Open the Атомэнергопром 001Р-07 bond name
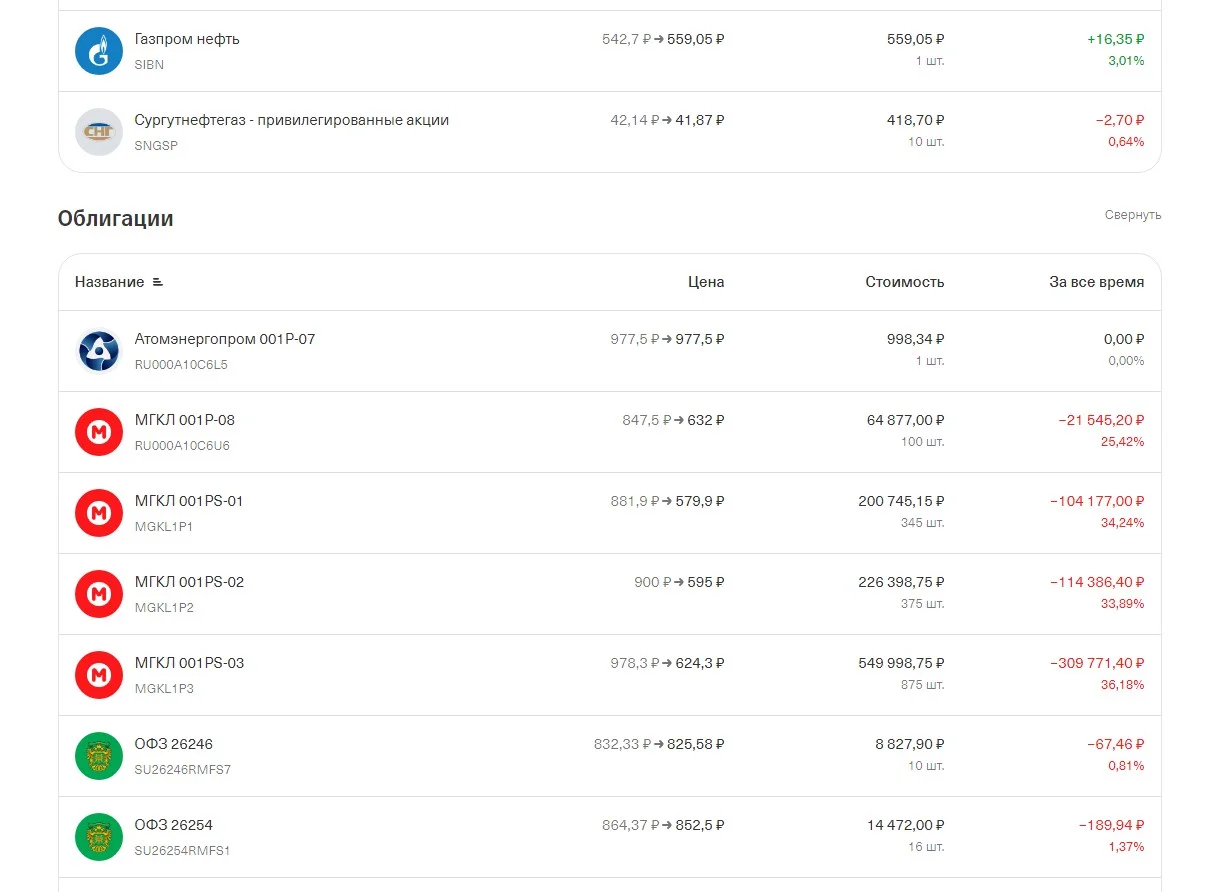 point(225,339)
